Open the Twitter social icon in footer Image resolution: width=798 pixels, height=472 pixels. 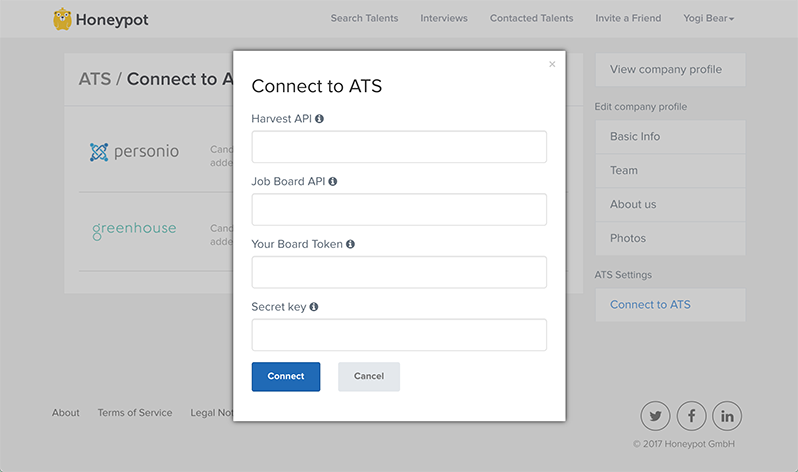655,415
